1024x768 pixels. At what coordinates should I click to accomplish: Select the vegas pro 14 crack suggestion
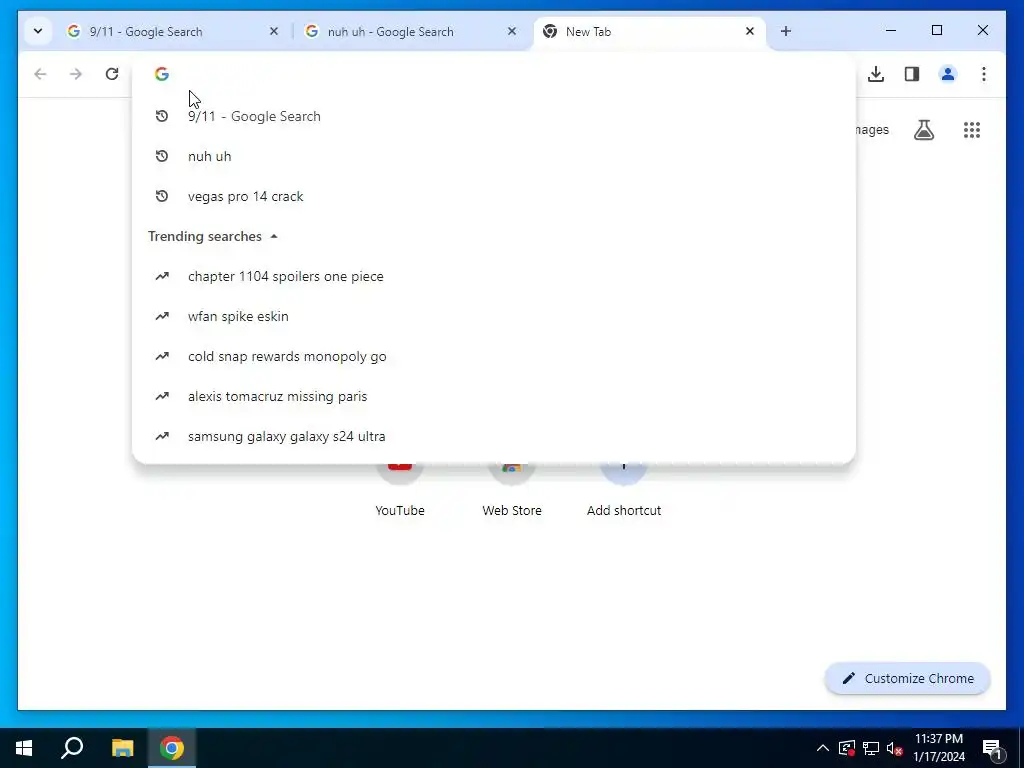click(494, 197)
